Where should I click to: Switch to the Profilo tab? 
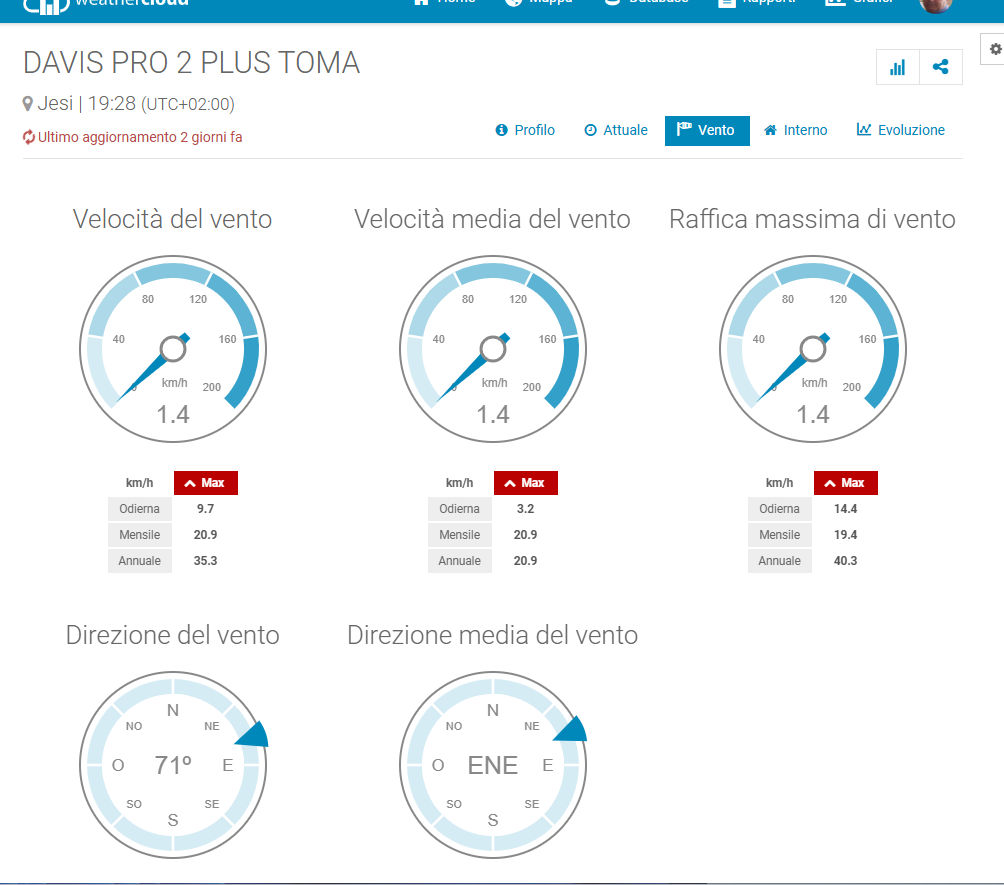[x=525, y=130]
